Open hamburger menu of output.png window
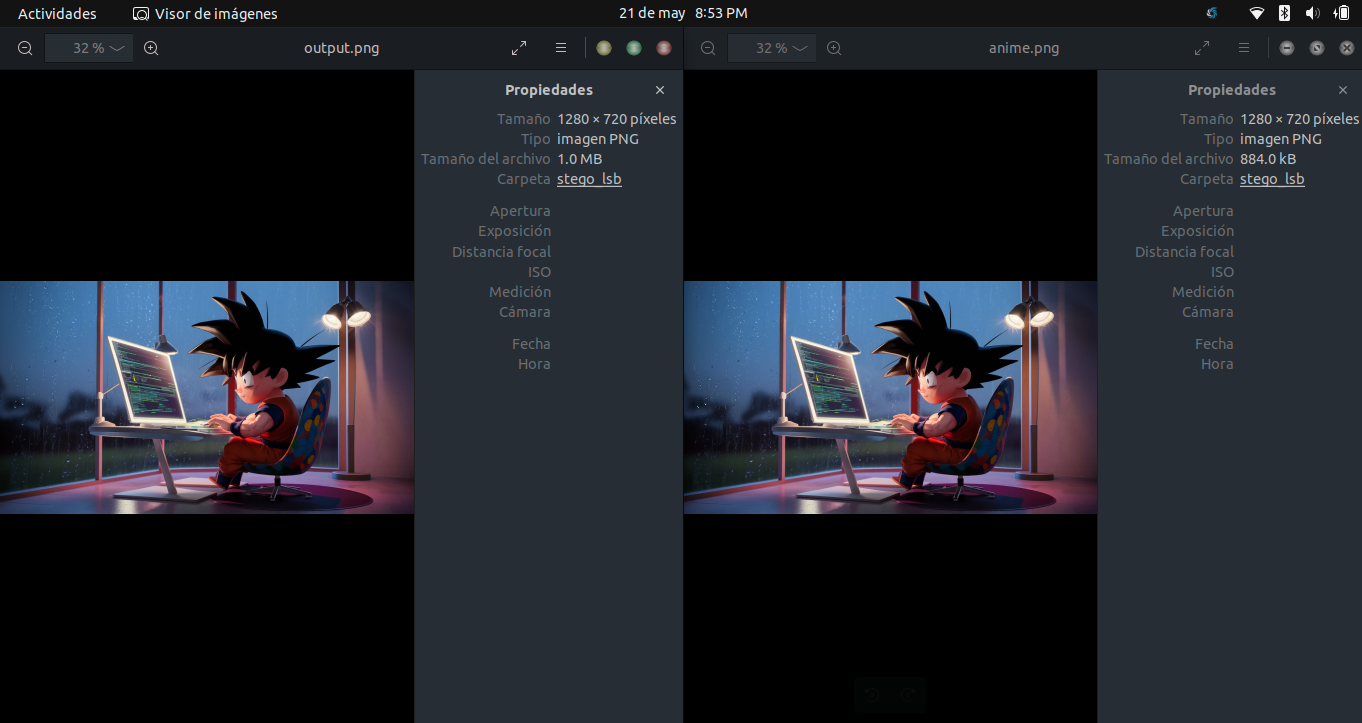The height and width of the screenshot is (723, 1362). click(x=561, y=48)
